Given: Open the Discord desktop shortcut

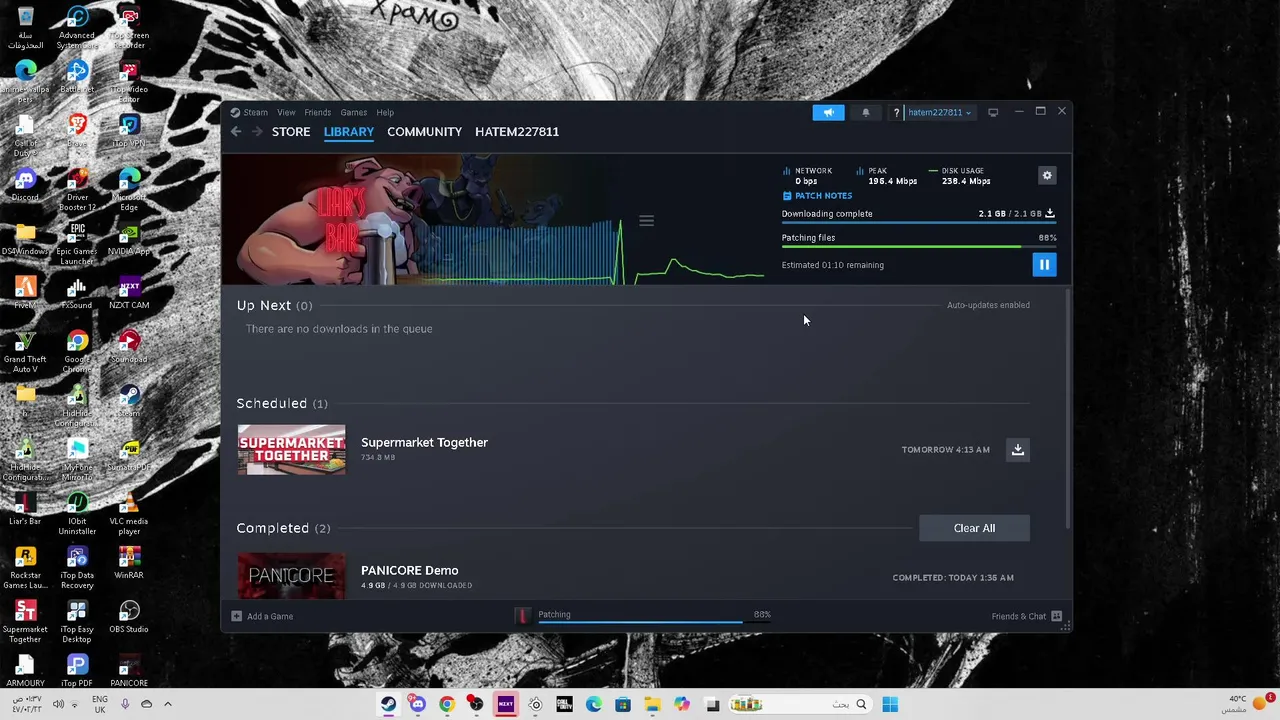Looking at the screenshot, I should 25,182.
